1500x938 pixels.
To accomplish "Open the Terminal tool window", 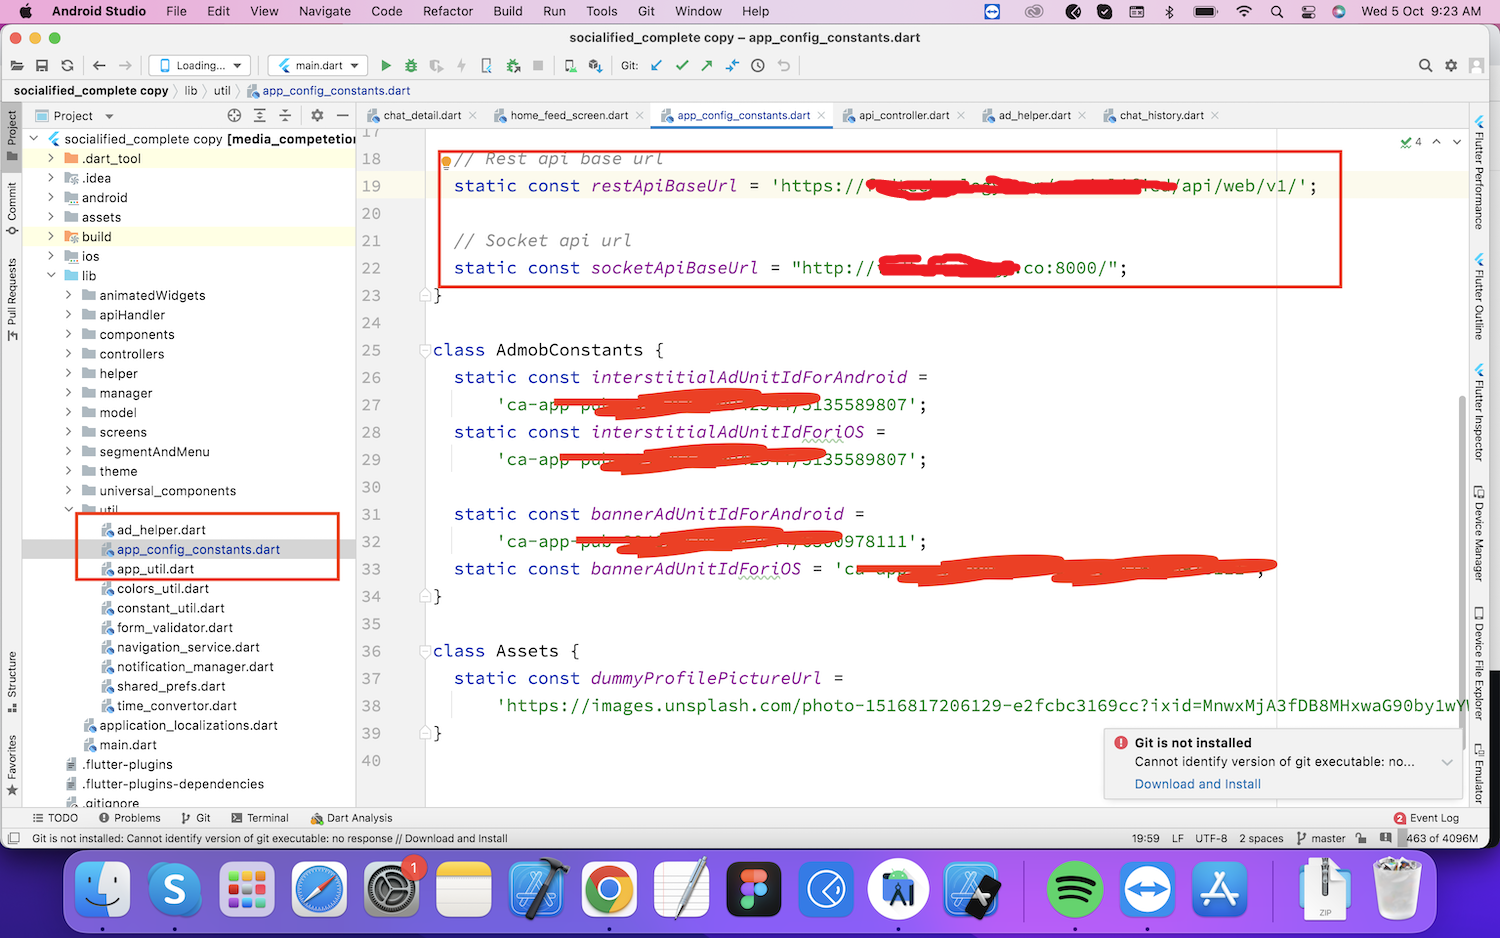I will coord(260,818).
